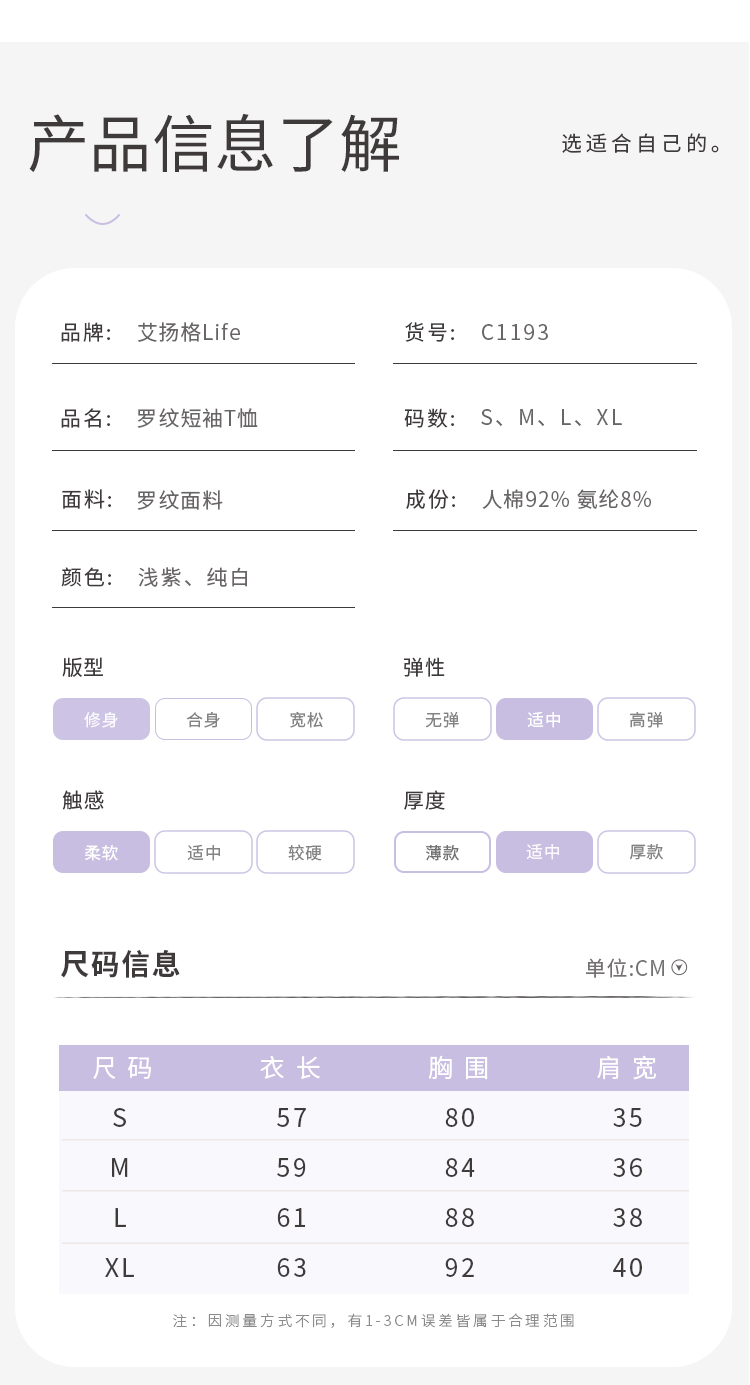Click the 衣长 column header
Viewport: 750px width, 1385px height.
coord(291,1068)
